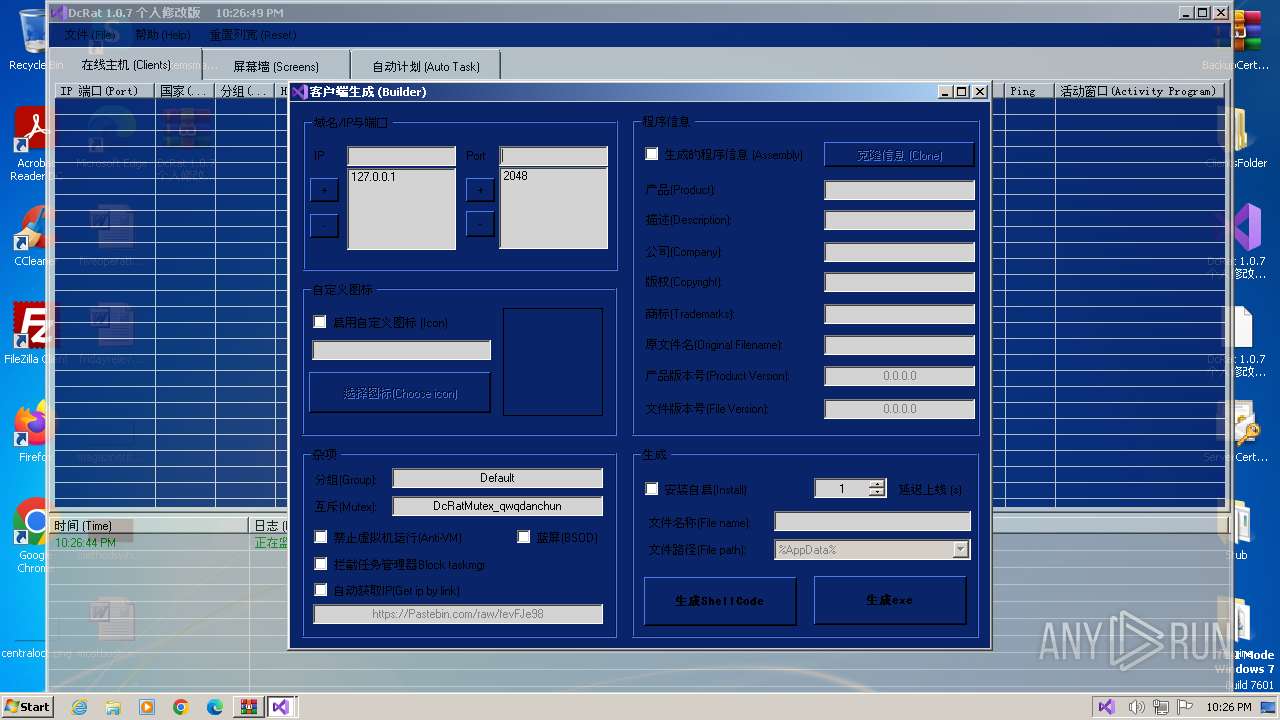
Task: Enable Get ip by link checkbox
Action: [x=321, y=590]
